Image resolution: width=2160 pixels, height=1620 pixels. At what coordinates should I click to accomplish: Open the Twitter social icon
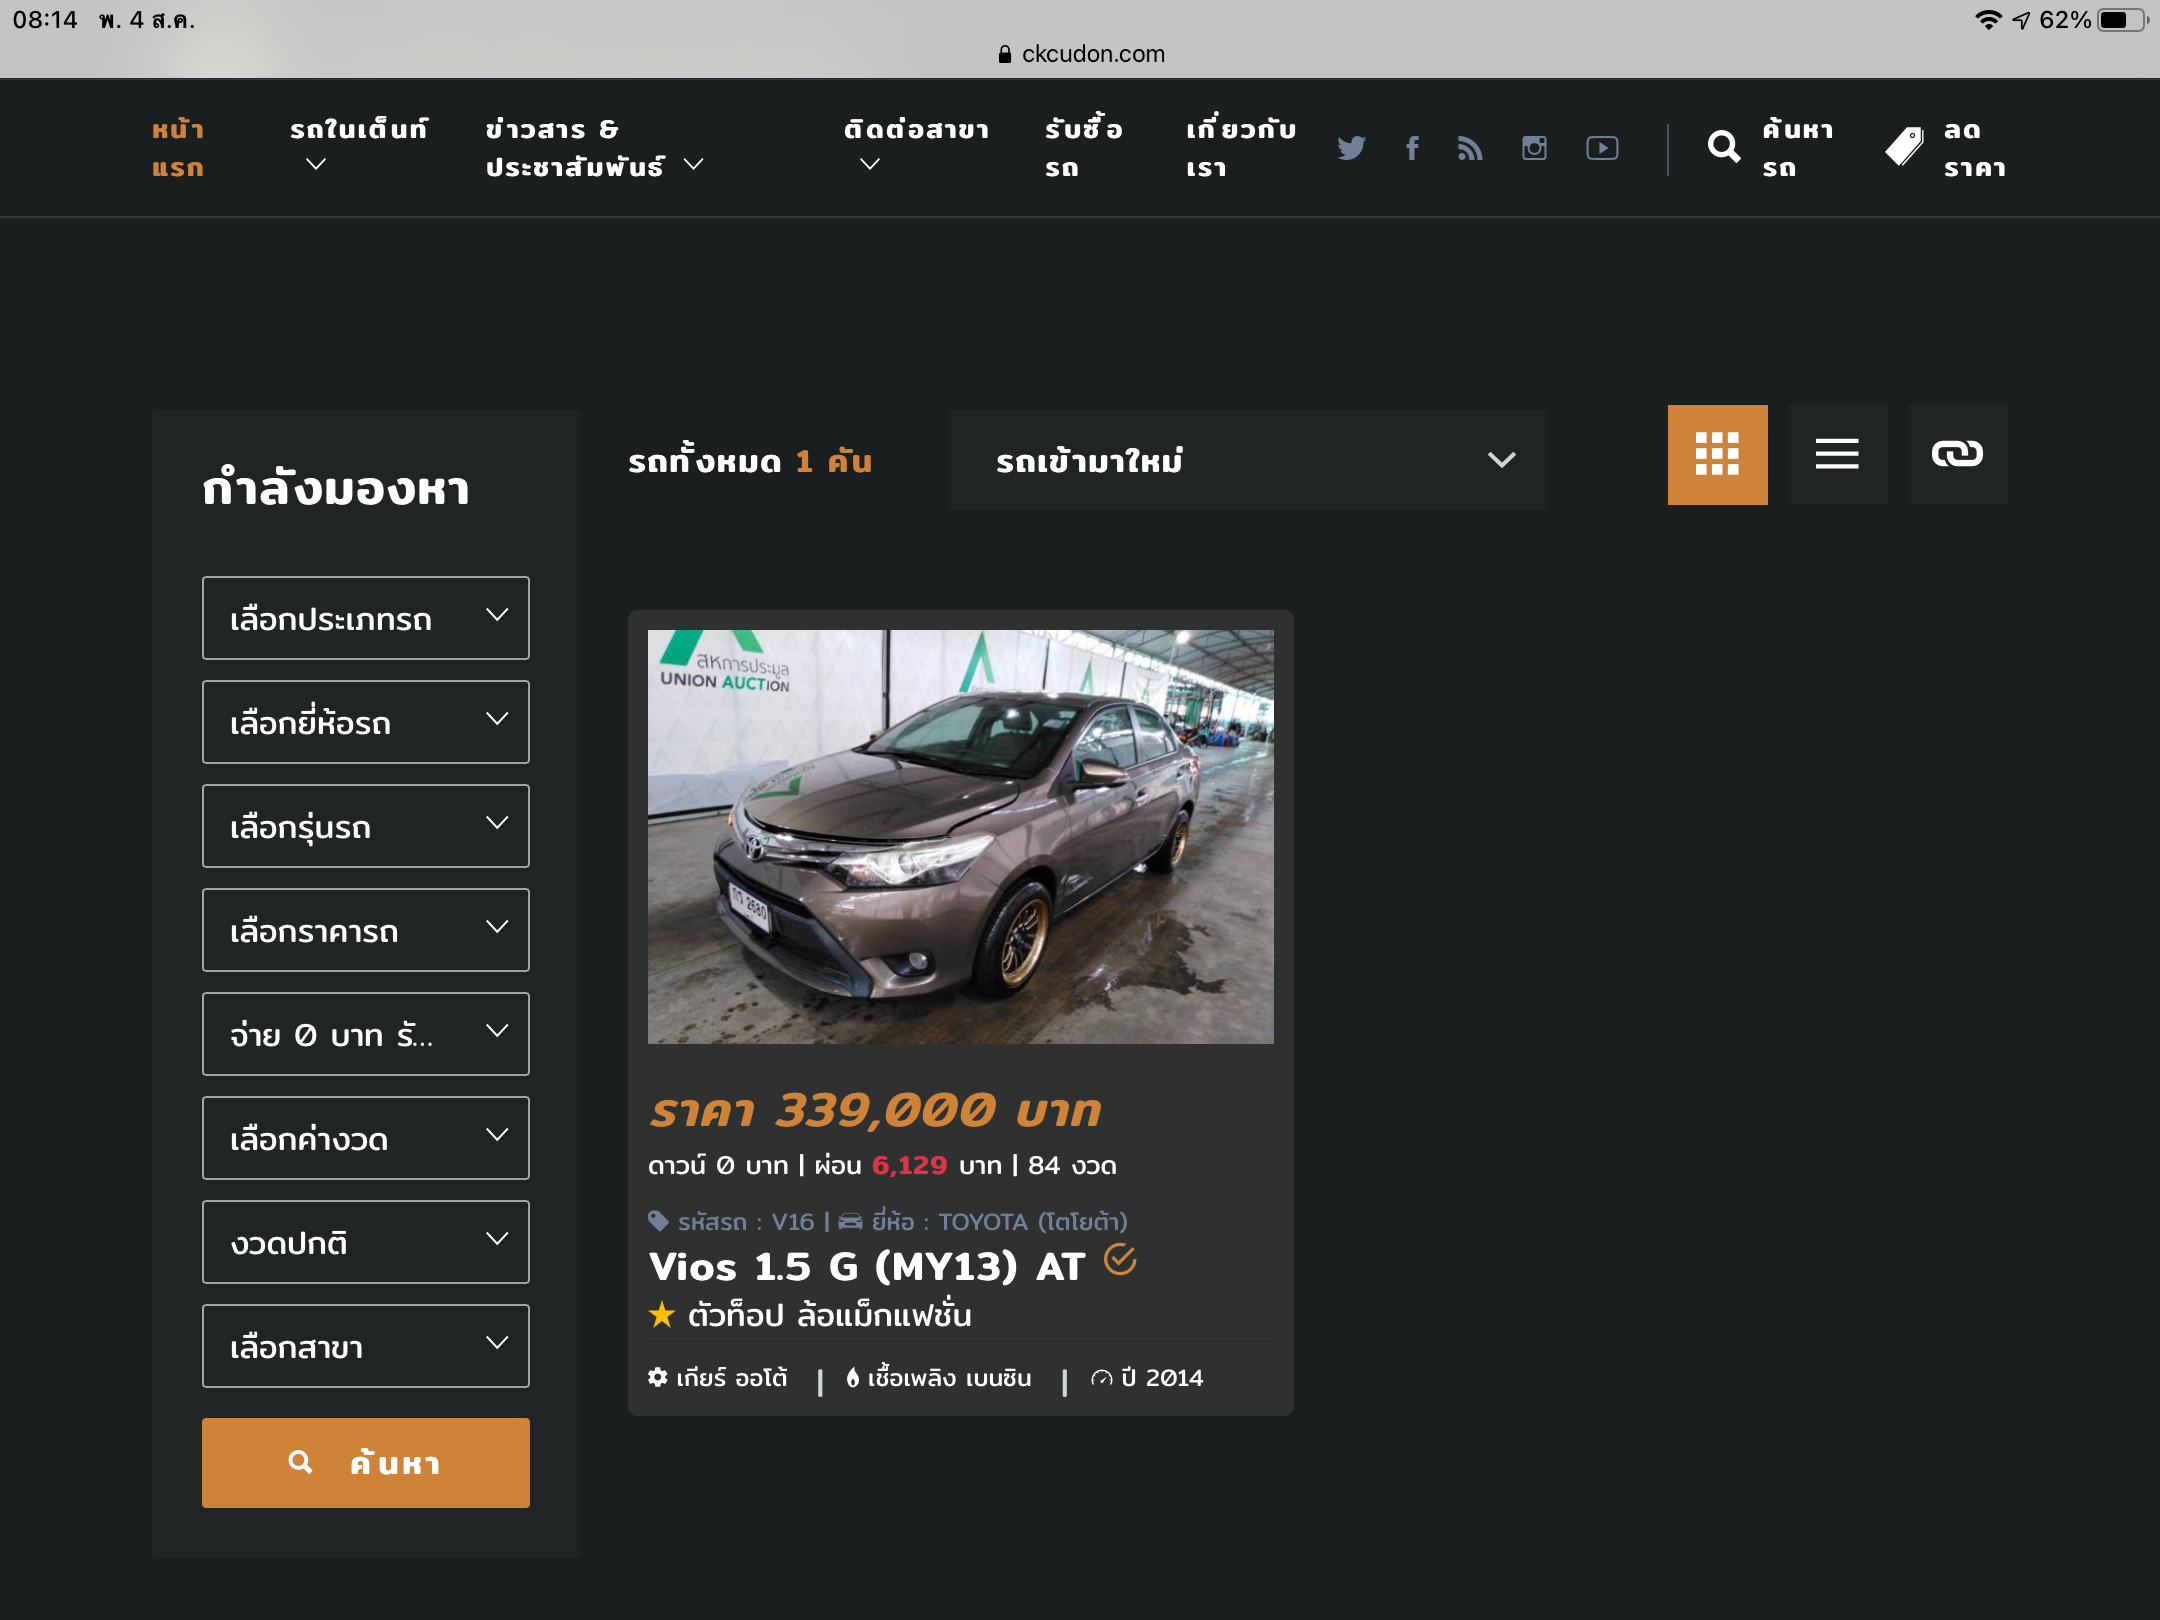[x=1351, y=148]
